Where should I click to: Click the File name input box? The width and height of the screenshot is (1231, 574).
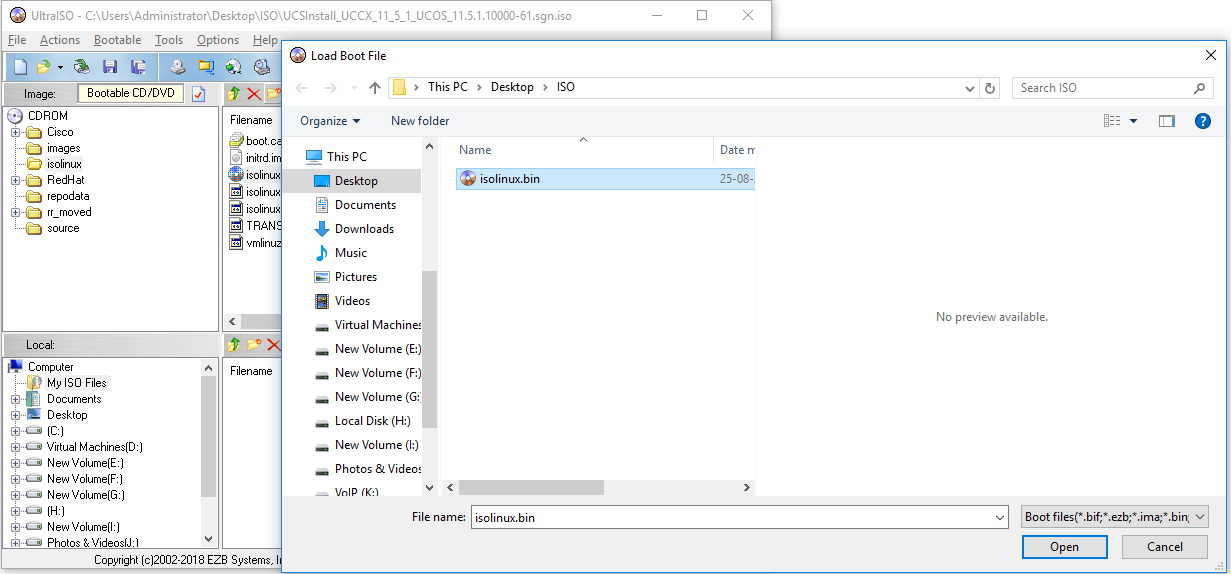pos(739,517)
